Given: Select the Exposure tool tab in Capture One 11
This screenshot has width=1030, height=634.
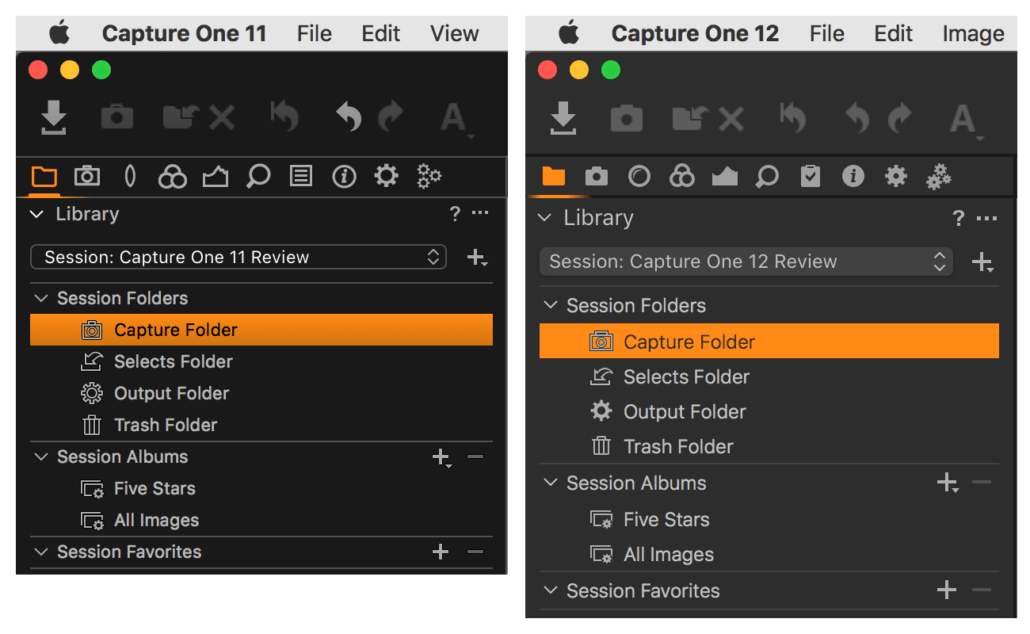Looking at the screenshot, I should pyautogui.click(x=216, y=176).
